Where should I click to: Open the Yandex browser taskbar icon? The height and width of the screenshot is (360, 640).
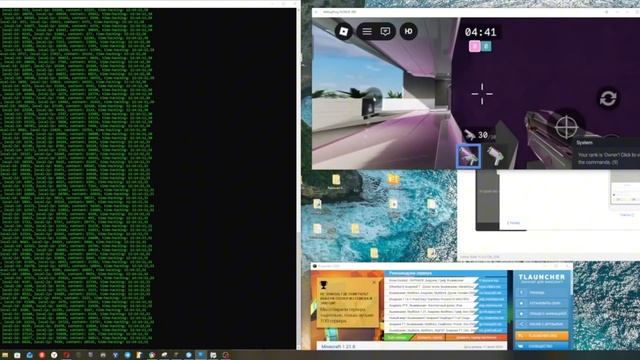tap(54, 356)
